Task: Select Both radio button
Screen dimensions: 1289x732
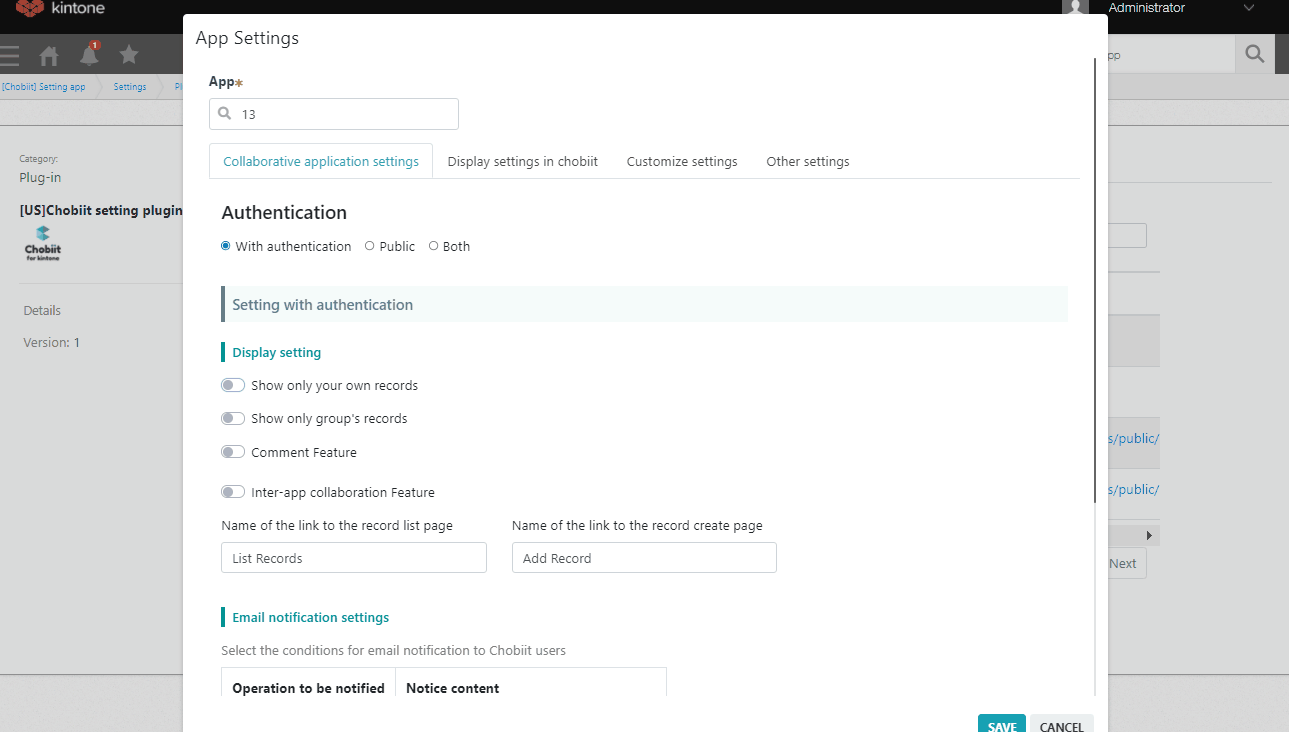Action: 434,246
